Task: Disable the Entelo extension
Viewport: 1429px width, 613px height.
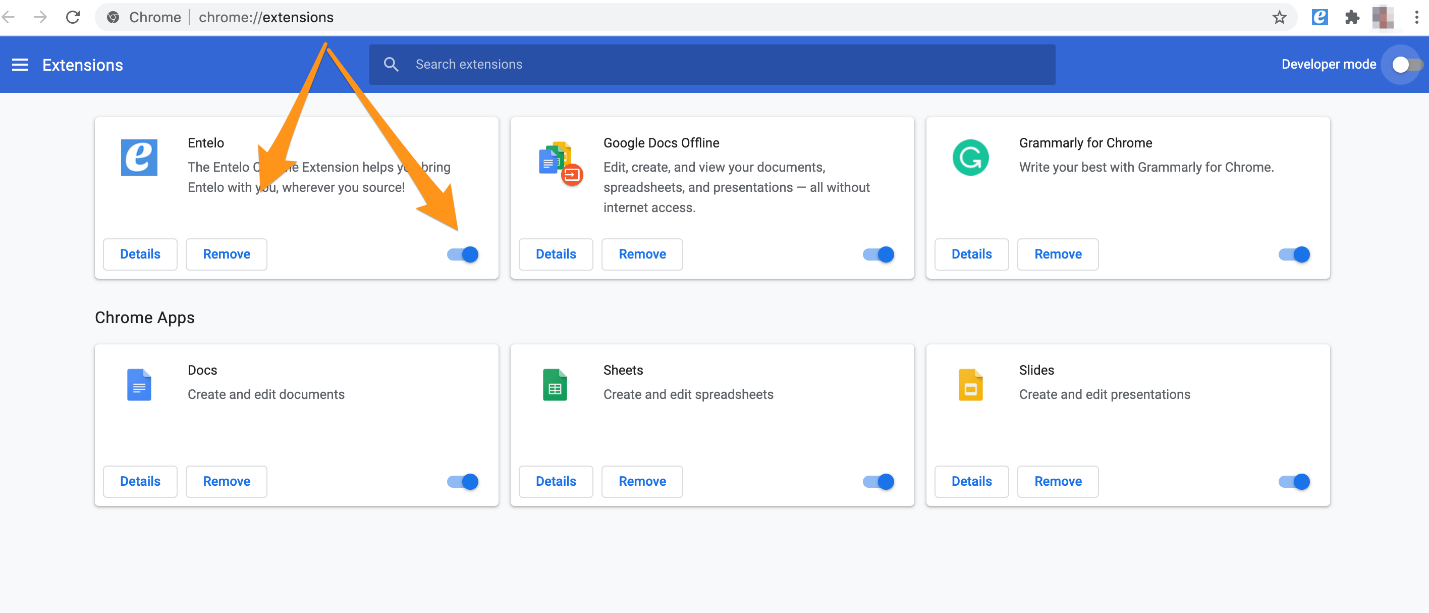Action: 463,254
